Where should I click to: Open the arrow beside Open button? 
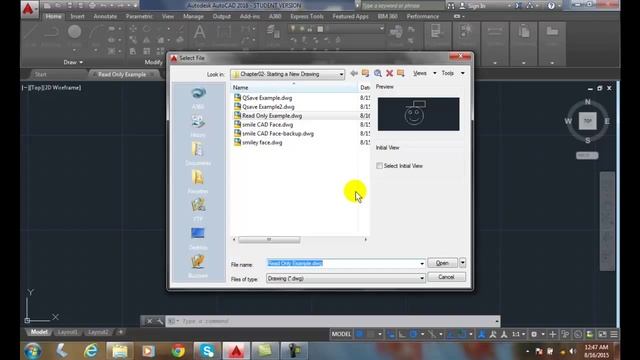pyautogui.click(x=462, y=263)
